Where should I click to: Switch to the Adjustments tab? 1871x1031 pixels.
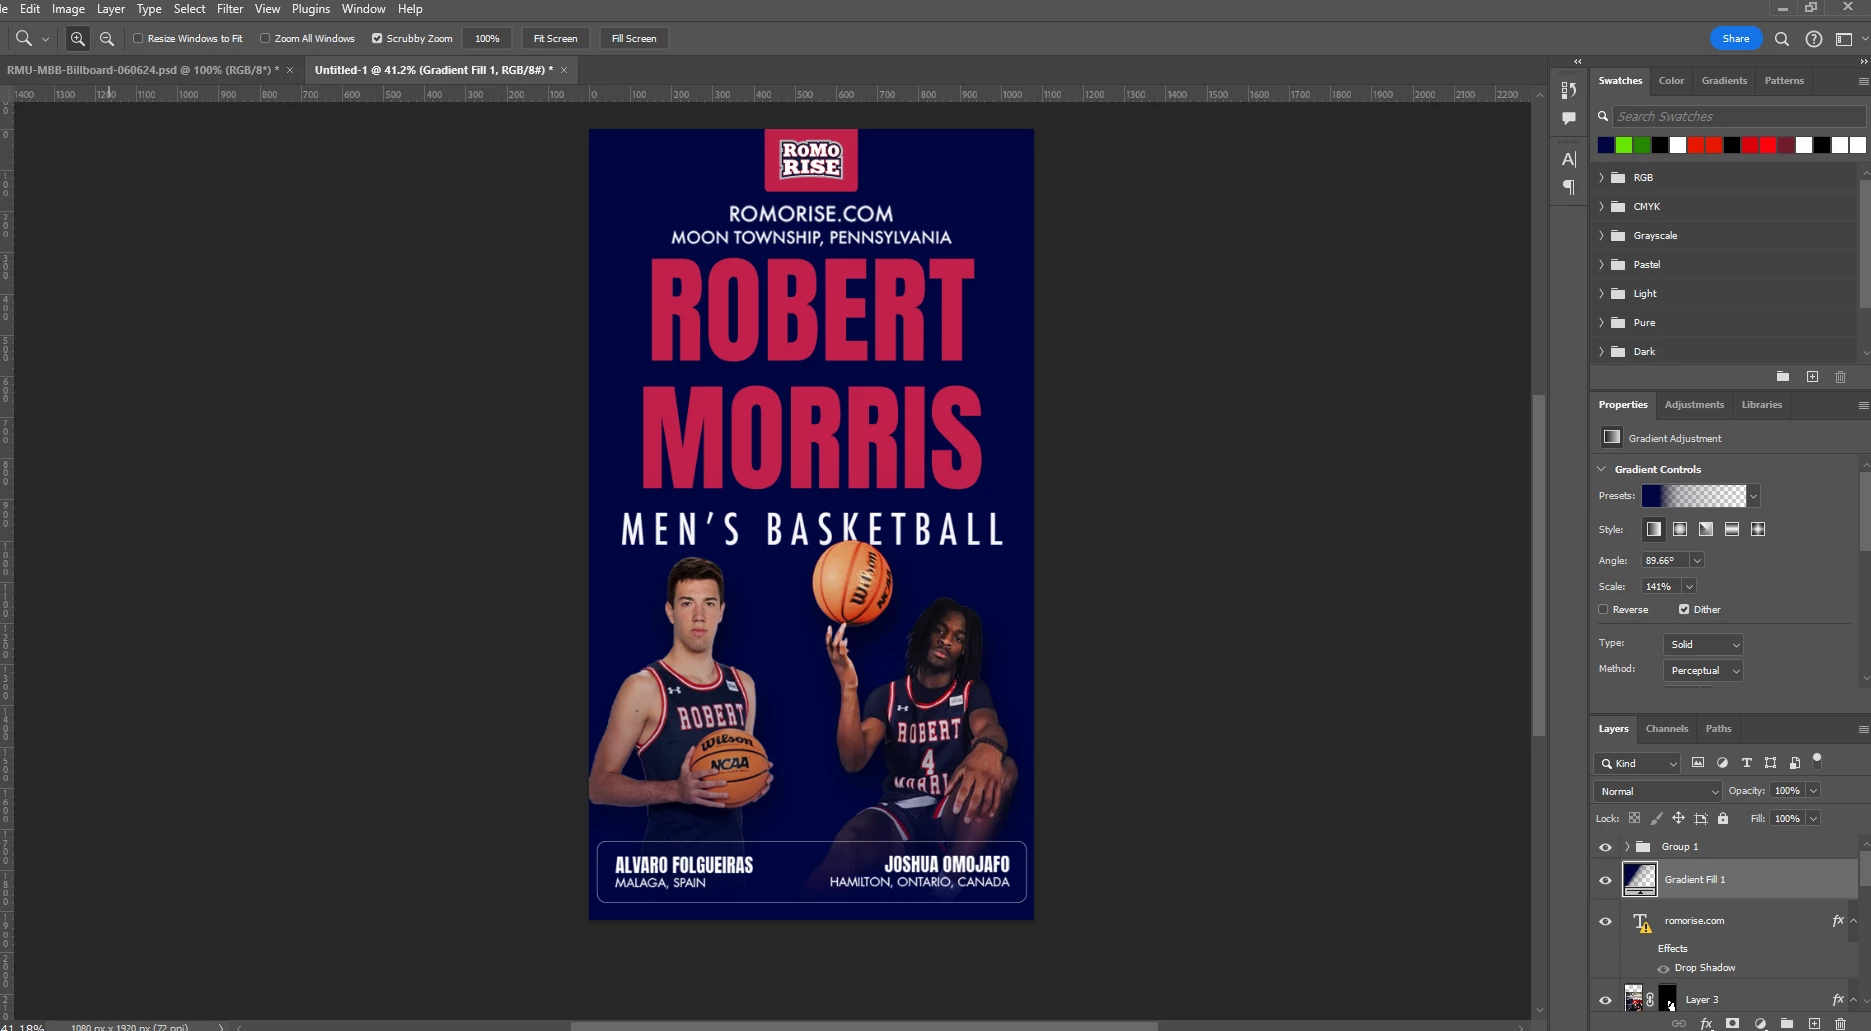coord(1694,405)
